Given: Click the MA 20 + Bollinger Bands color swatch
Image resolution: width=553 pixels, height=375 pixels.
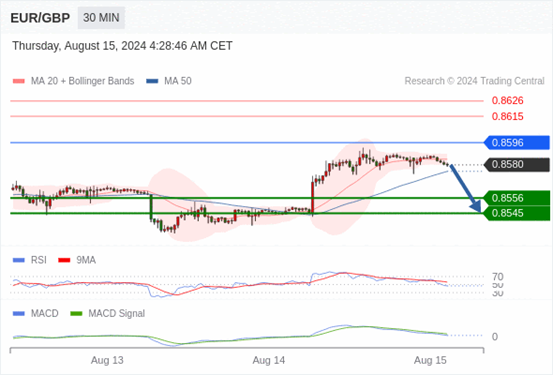Looking at the screenshot, I should pos(19,81).
